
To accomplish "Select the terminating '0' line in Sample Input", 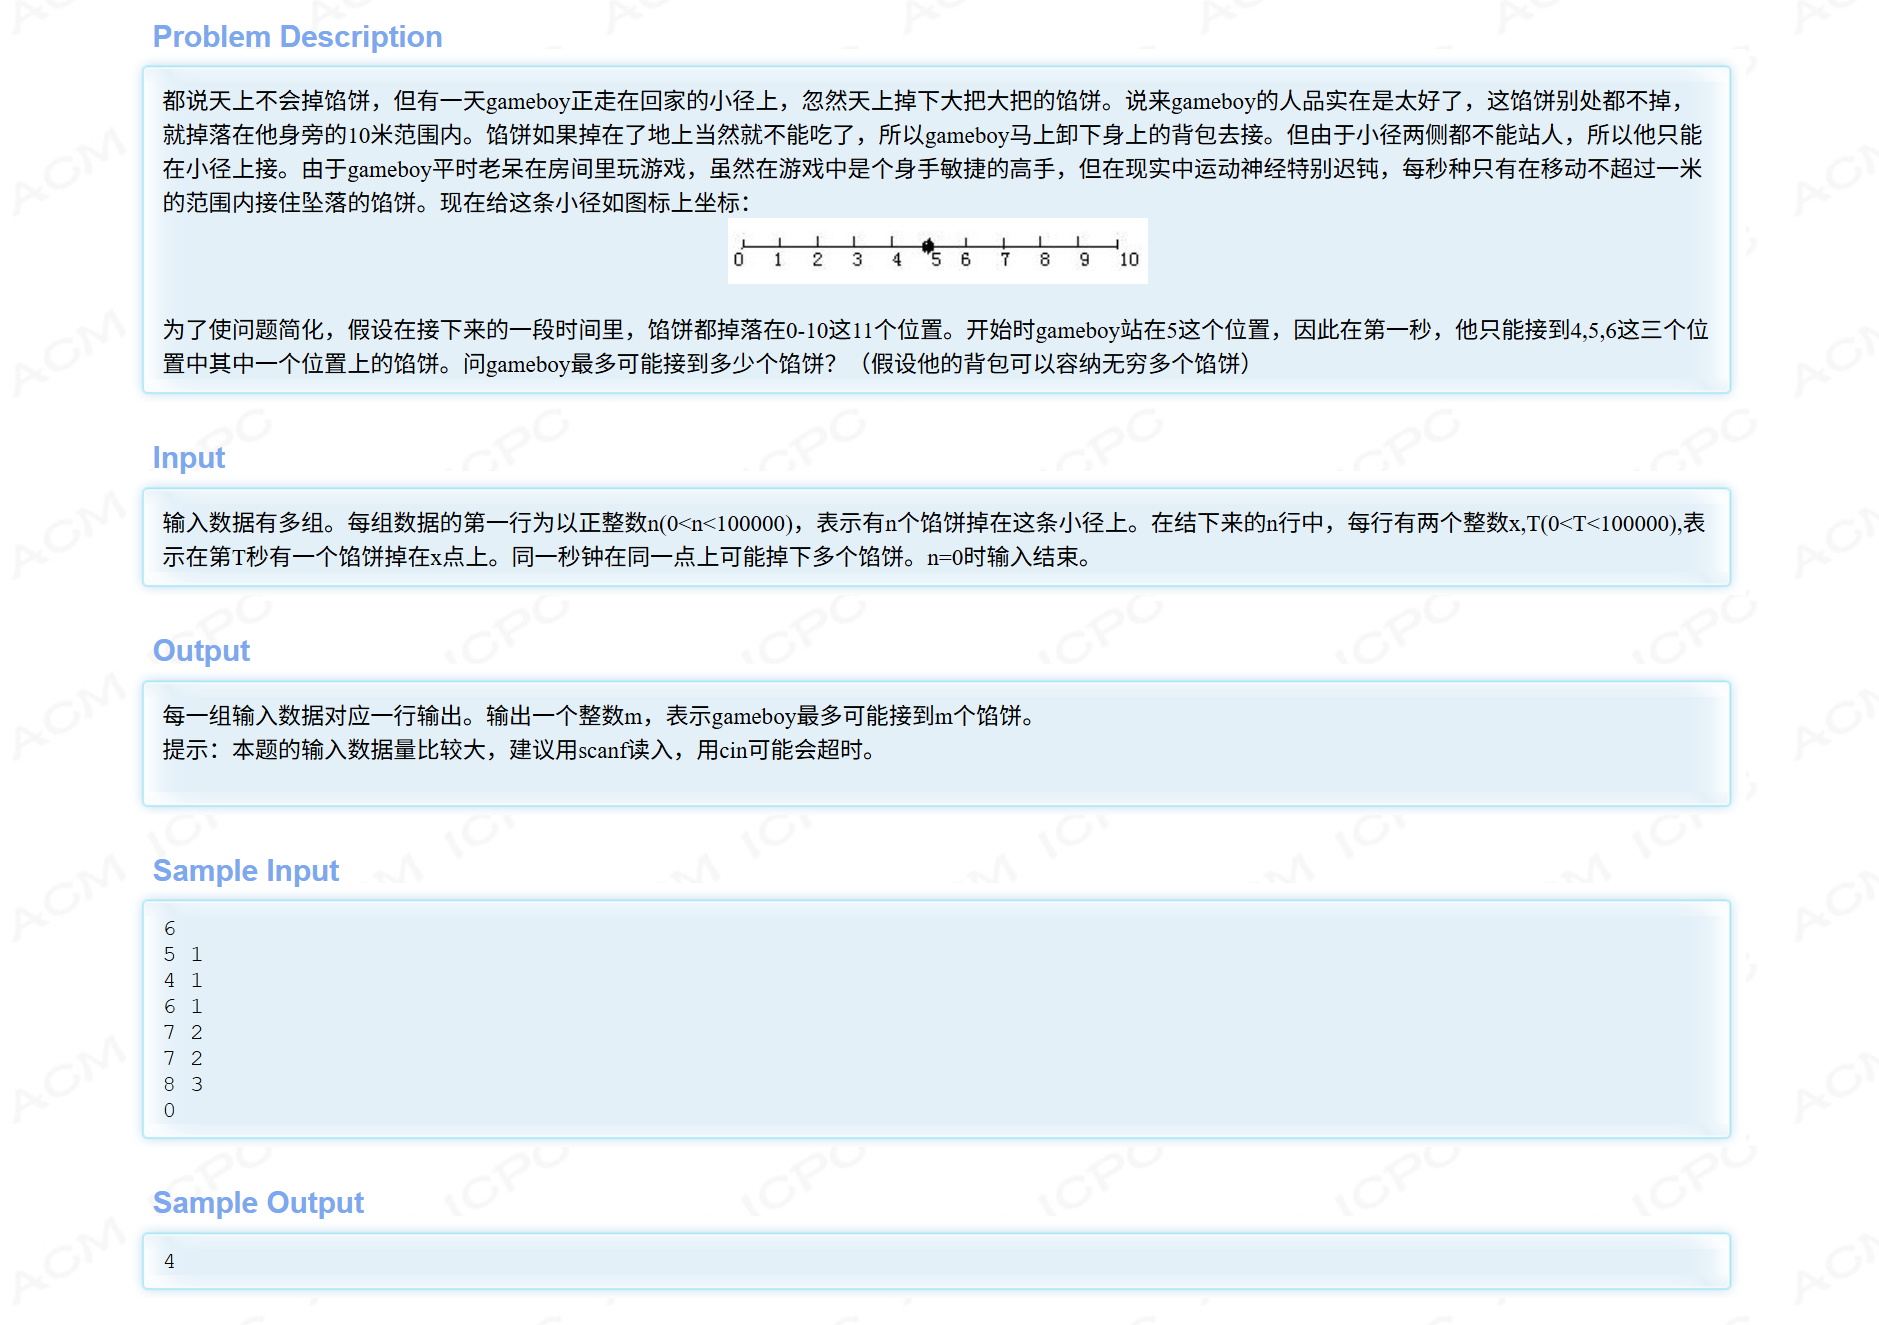I will pyautogui.click(x=169, y=1110).
